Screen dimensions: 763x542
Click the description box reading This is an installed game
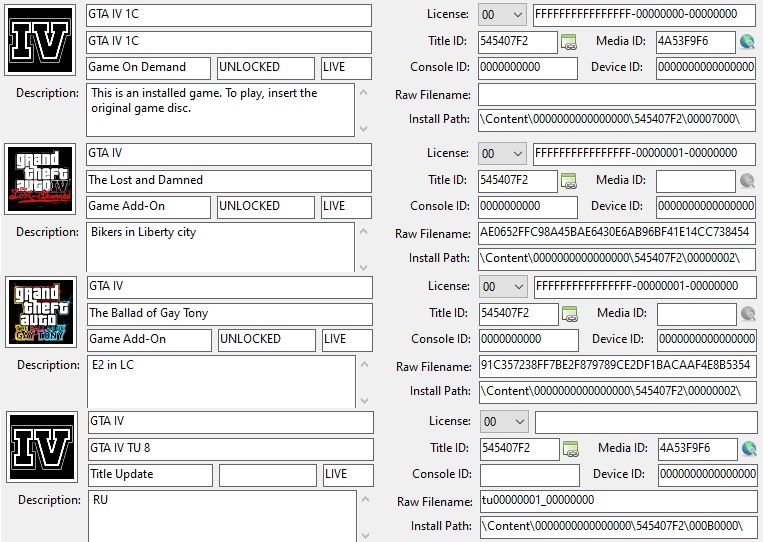coord(220,110)
